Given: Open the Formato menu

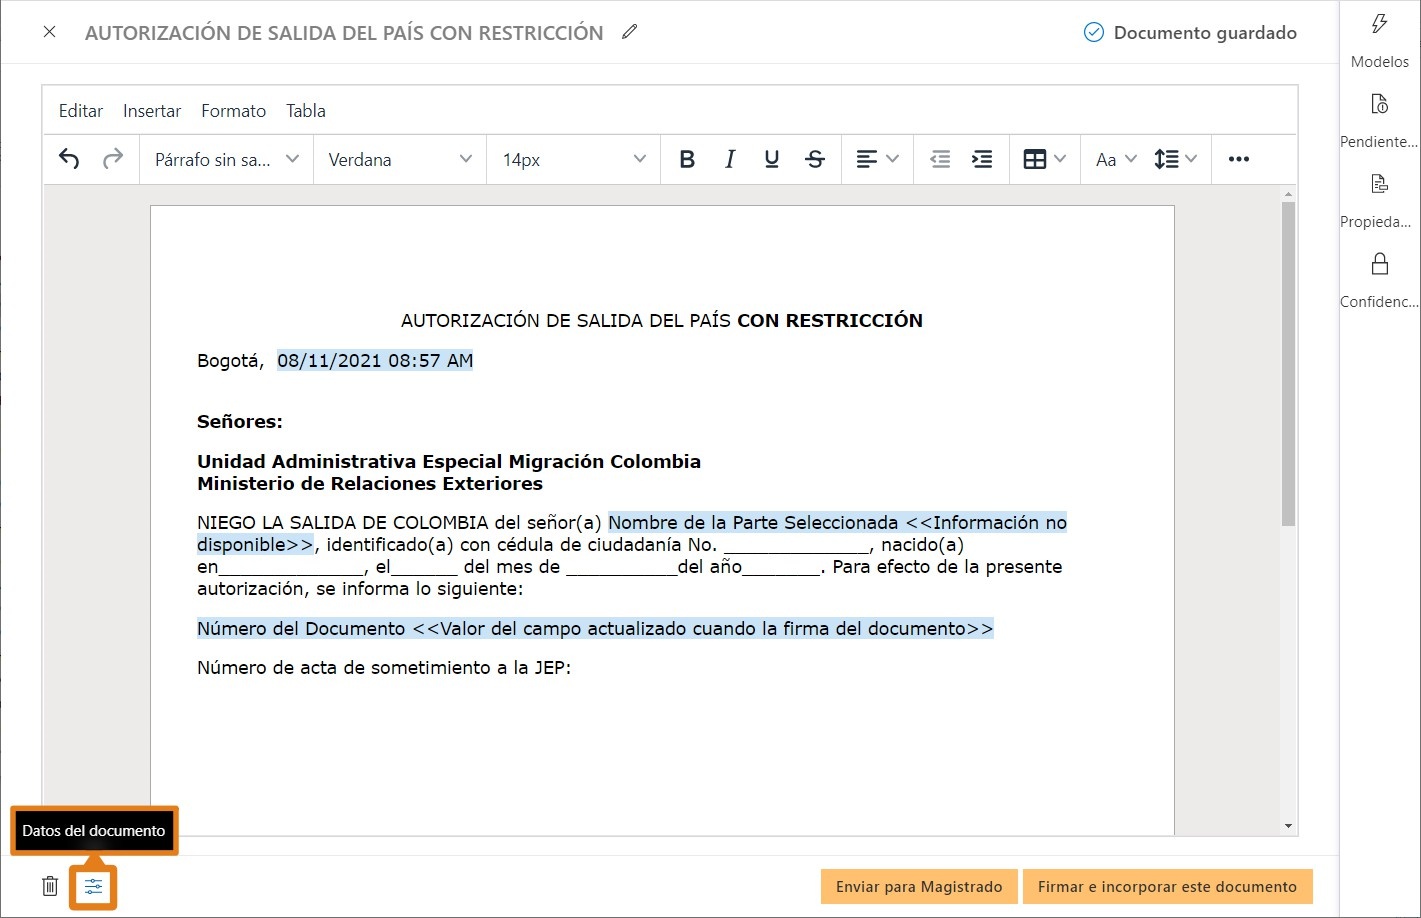Looking at the screenshot, I should [233, 111].
